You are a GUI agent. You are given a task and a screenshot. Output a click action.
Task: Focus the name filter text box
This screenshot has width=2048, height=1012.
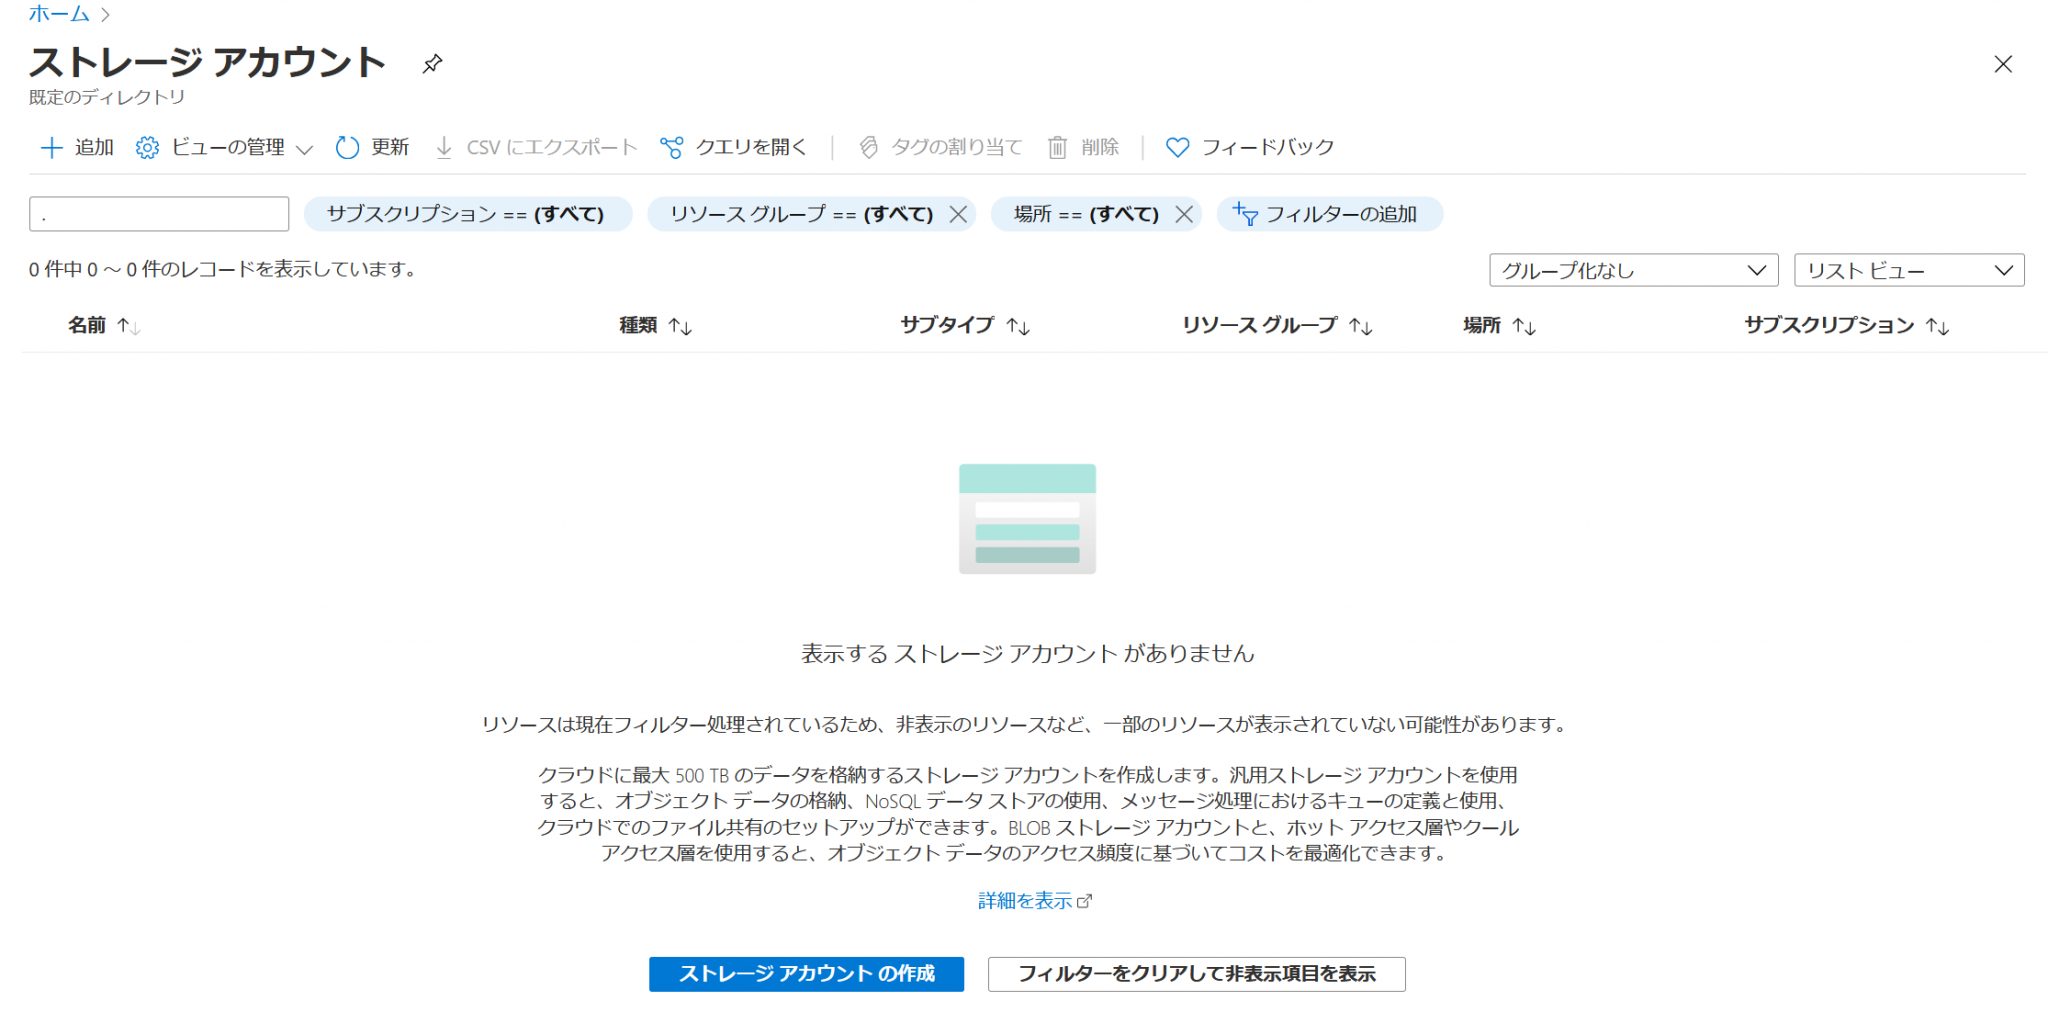tap(159, 214)
